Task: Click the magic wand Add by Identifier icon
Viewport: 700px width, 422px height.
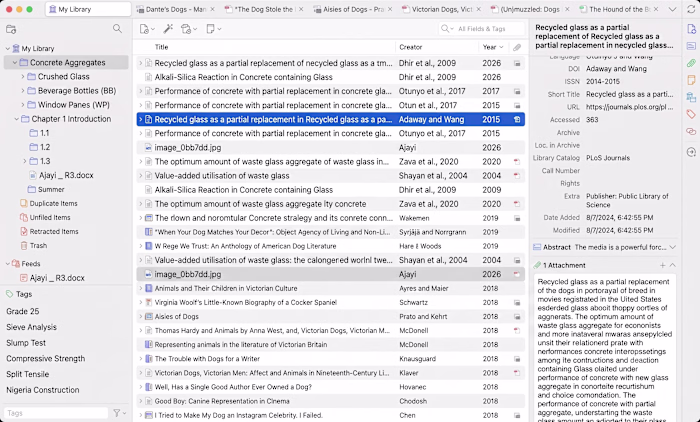Action: point(168,29)
